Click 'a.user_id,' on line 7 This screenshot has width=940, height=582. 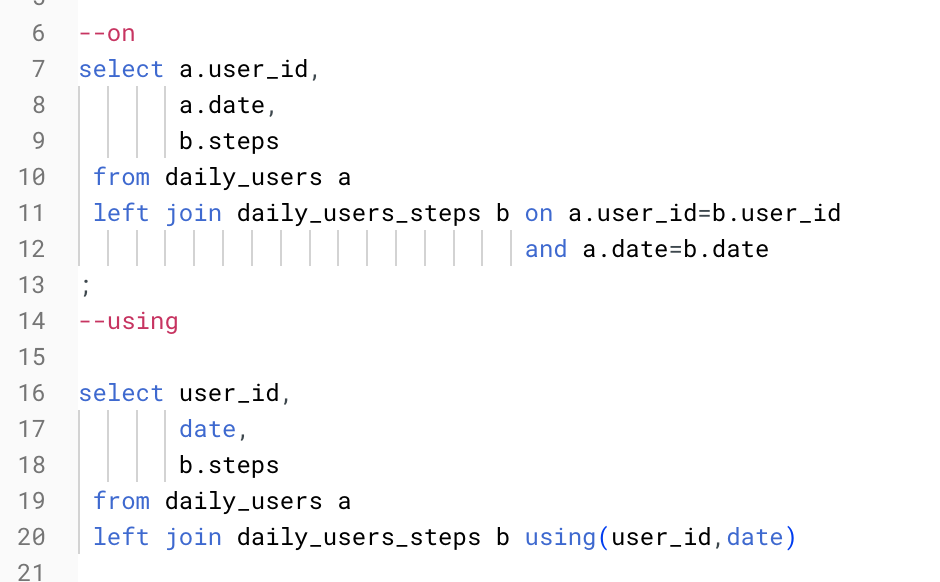pyautogui.click(x=249, y=70)
